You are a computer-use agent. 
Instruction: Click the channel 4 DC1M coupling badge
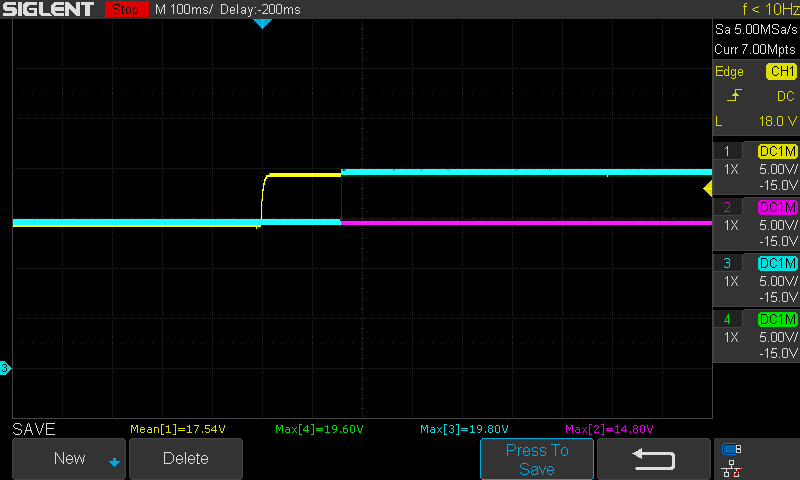[x=777, y=320]
